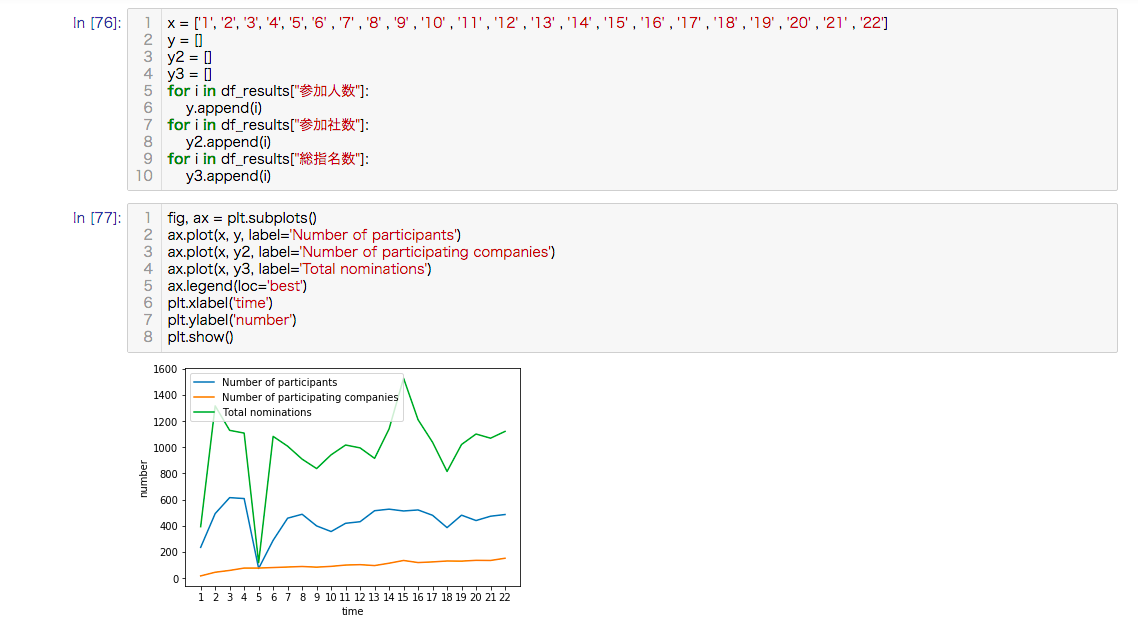Click the In [76] cell prompt
Viewport: 1138px width, 626px height.
pyautogui.click(x=97, y=23)
